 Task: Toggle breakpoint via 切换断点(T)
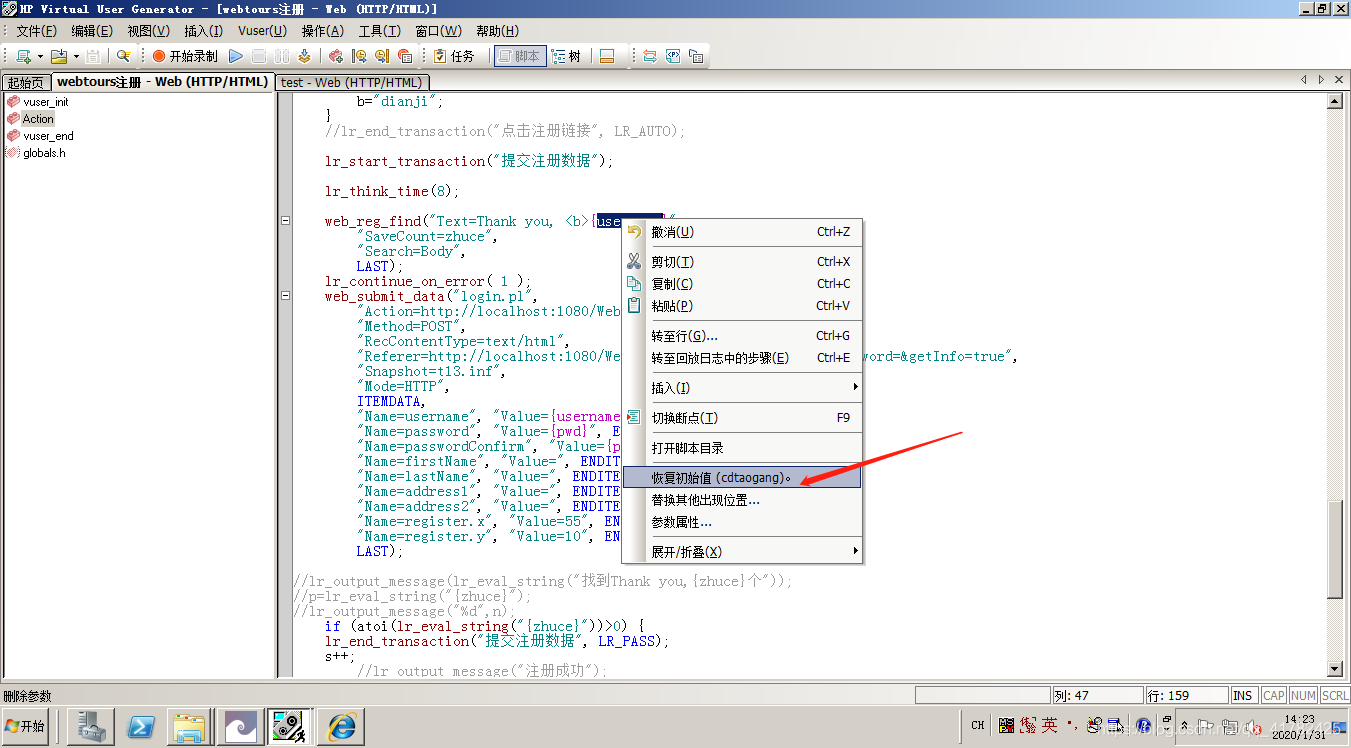pos(742,418)
